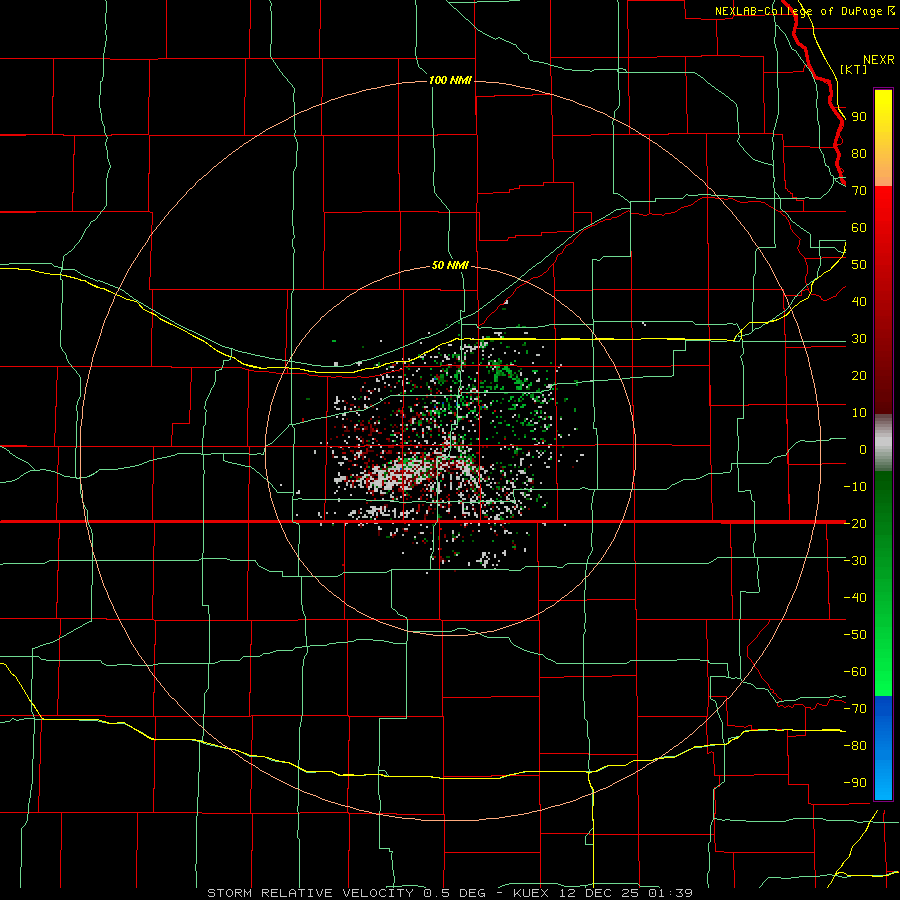Click the '50 NMI' range ring label
900x900 pixels.
click(450, 265)
